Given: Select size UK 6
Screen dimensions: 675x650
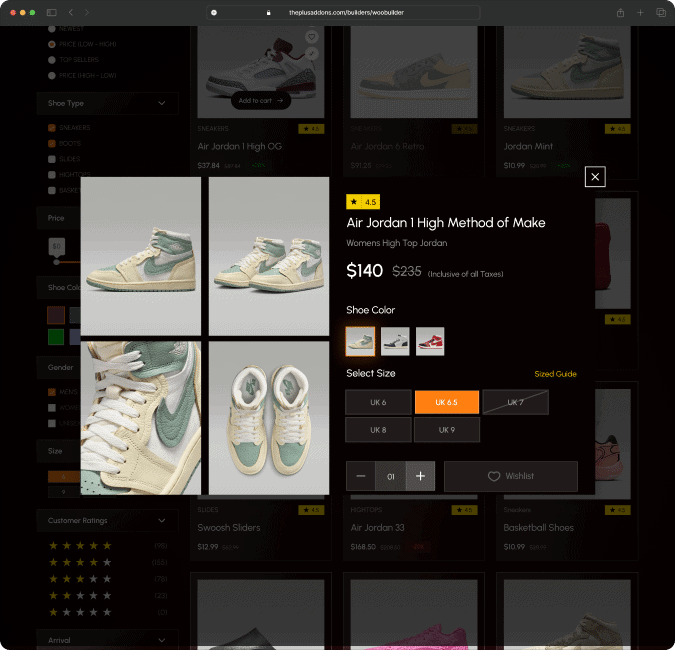Looking at the screenshot, I should (x=379, y=402).
